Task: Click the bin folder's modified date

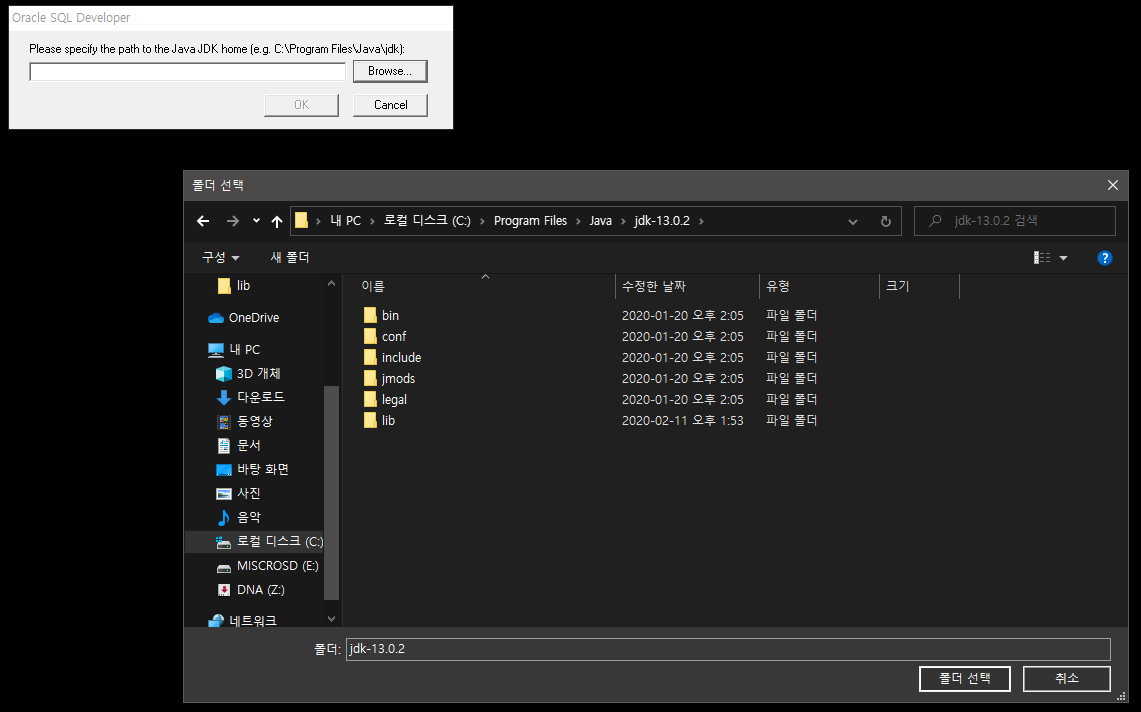Action: click(683, 315)
